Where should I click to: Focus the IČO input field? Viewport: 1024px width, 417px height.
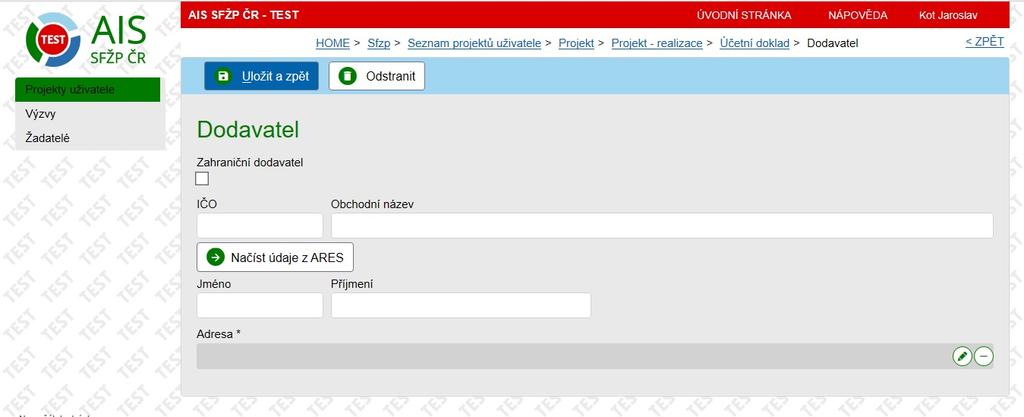point(260,226)
